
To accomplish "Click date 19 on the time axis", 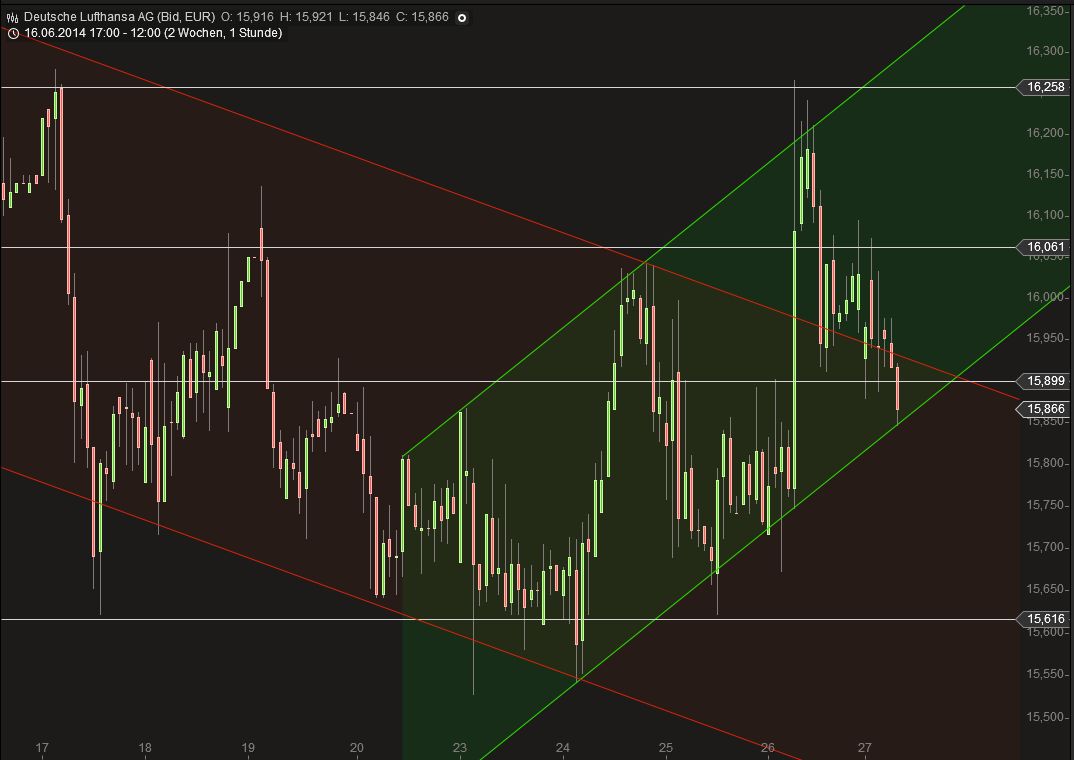I will click(248, 748).
